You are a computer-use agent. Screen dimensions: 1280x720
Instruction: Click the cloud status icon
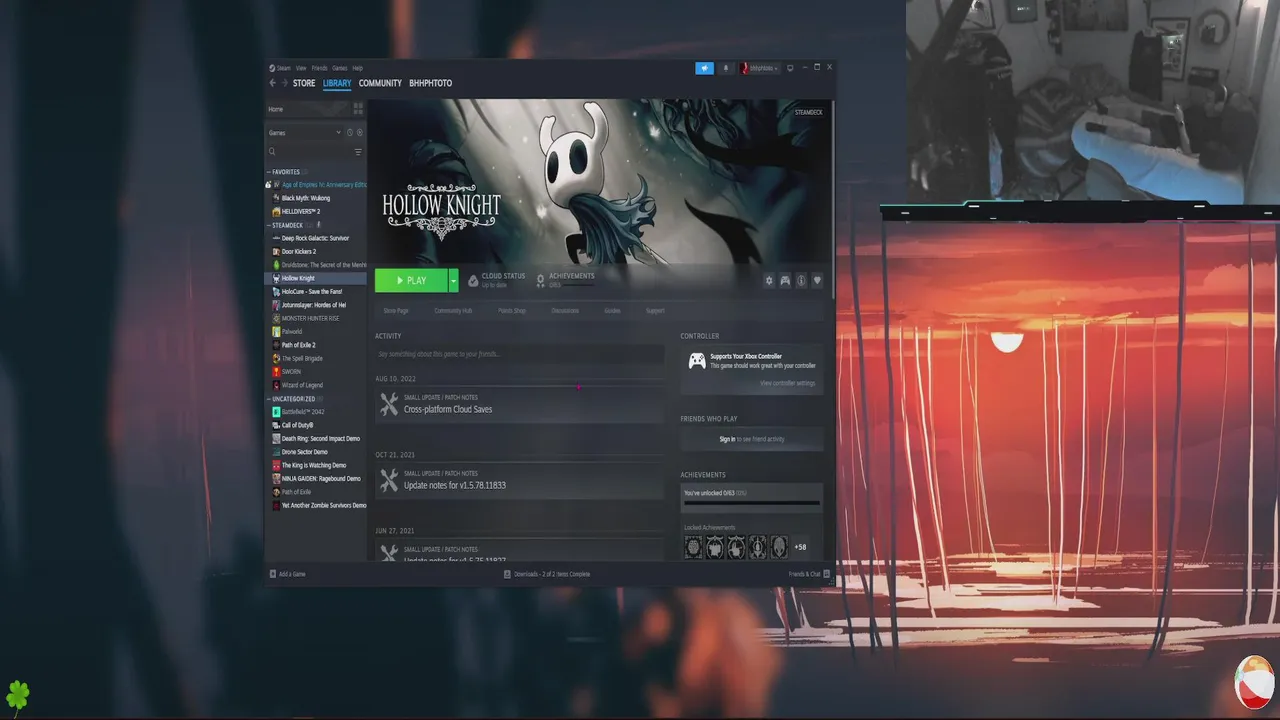click(x=473, y=281)
